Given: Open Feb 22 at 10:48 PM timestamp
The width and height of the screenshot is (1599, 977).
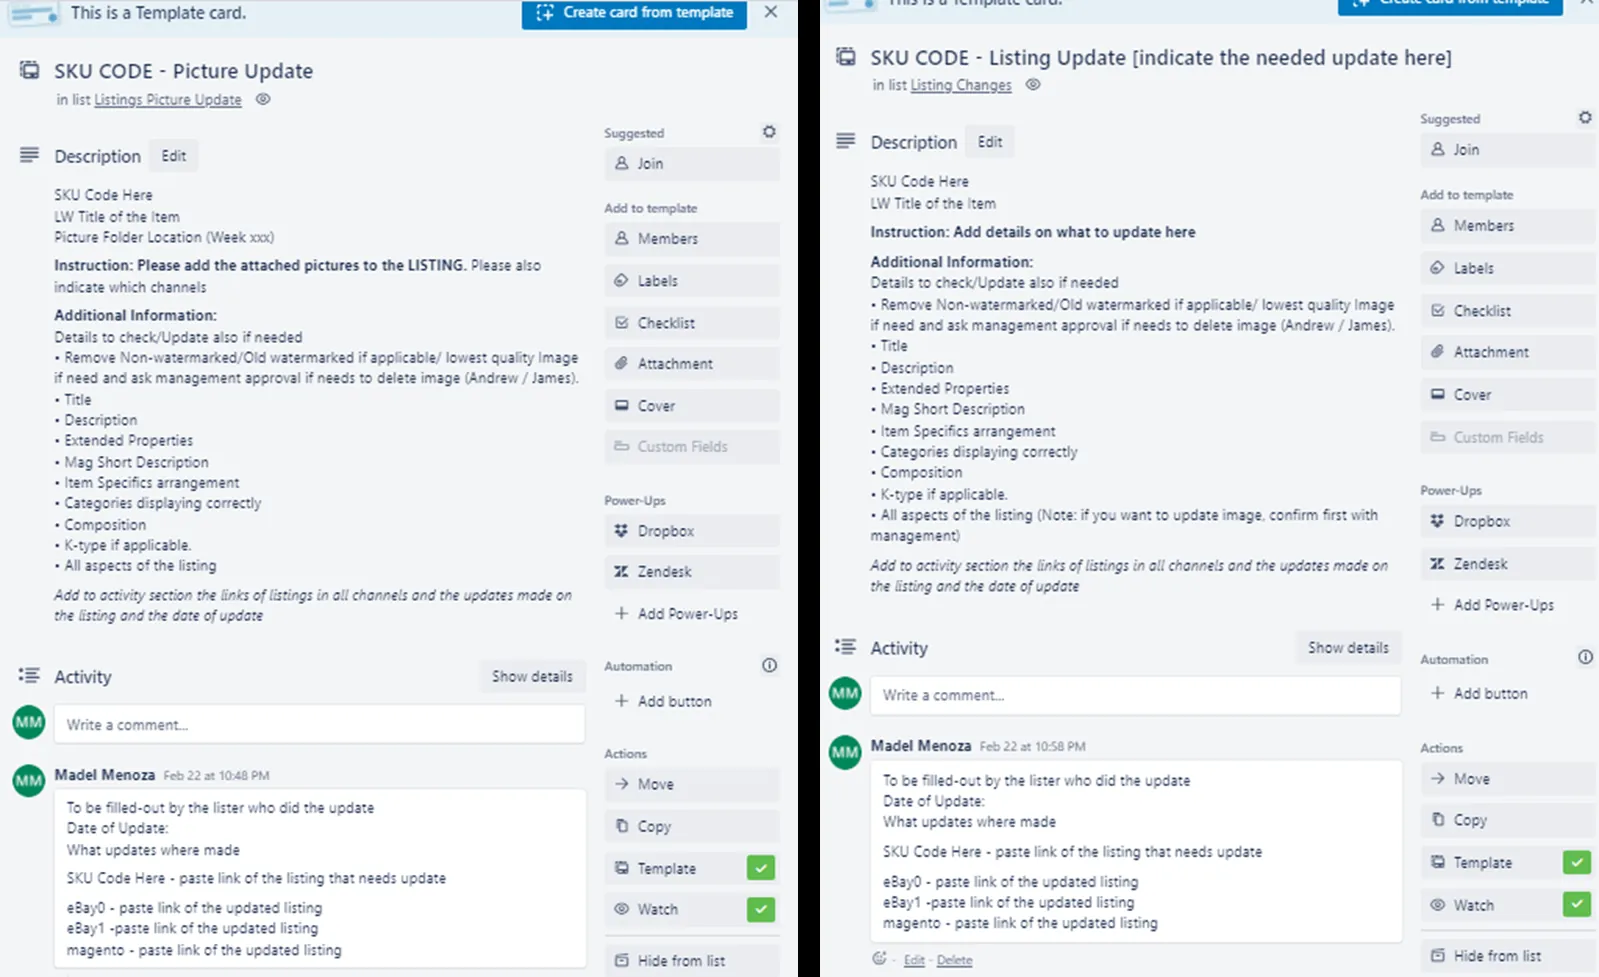Looking at the screenshot, I should pyautogui.click(x=217, y=776).
